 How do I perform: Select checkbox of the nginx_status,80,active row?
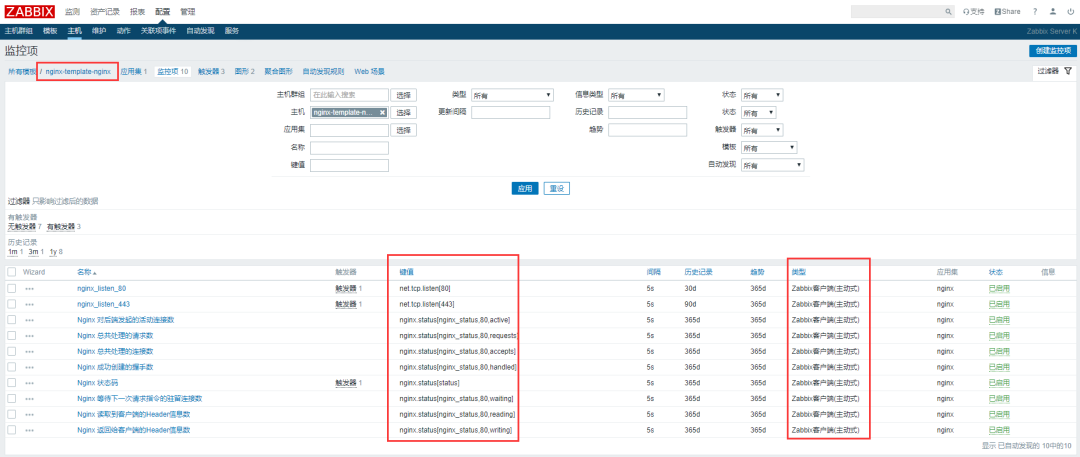(x=12, y=320)
